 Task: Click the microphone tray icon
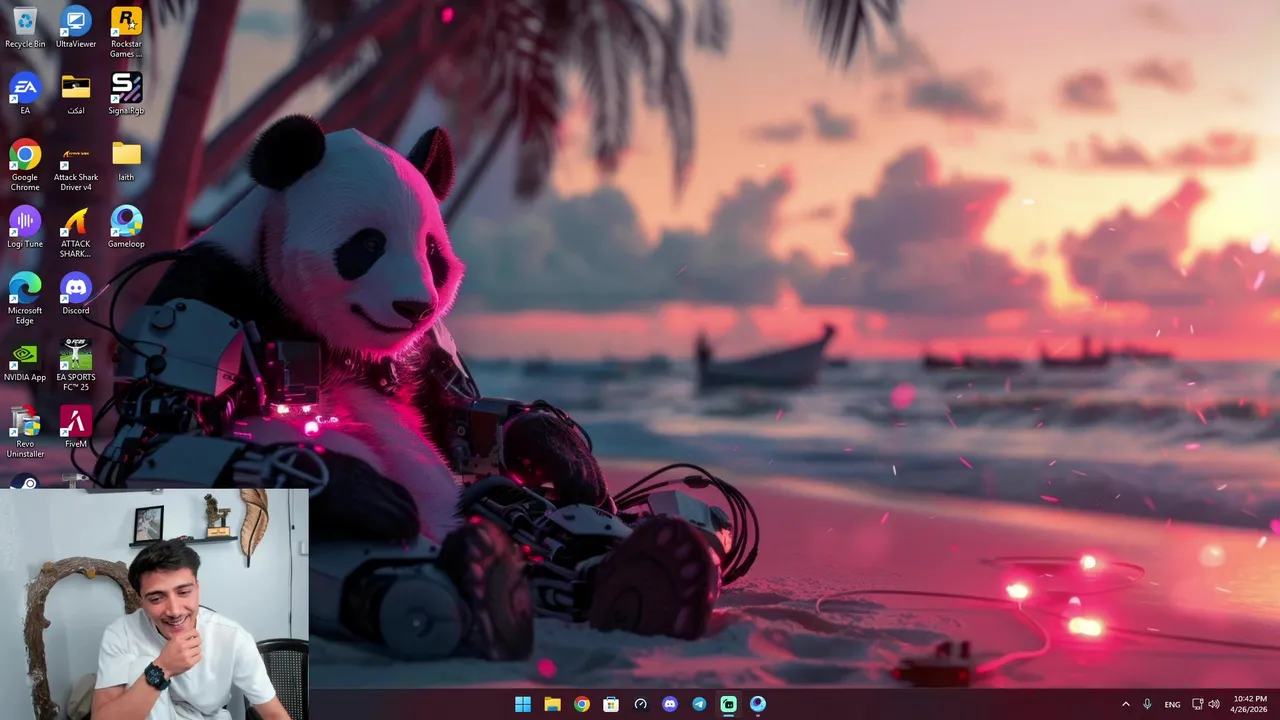tap(1147, 704)
